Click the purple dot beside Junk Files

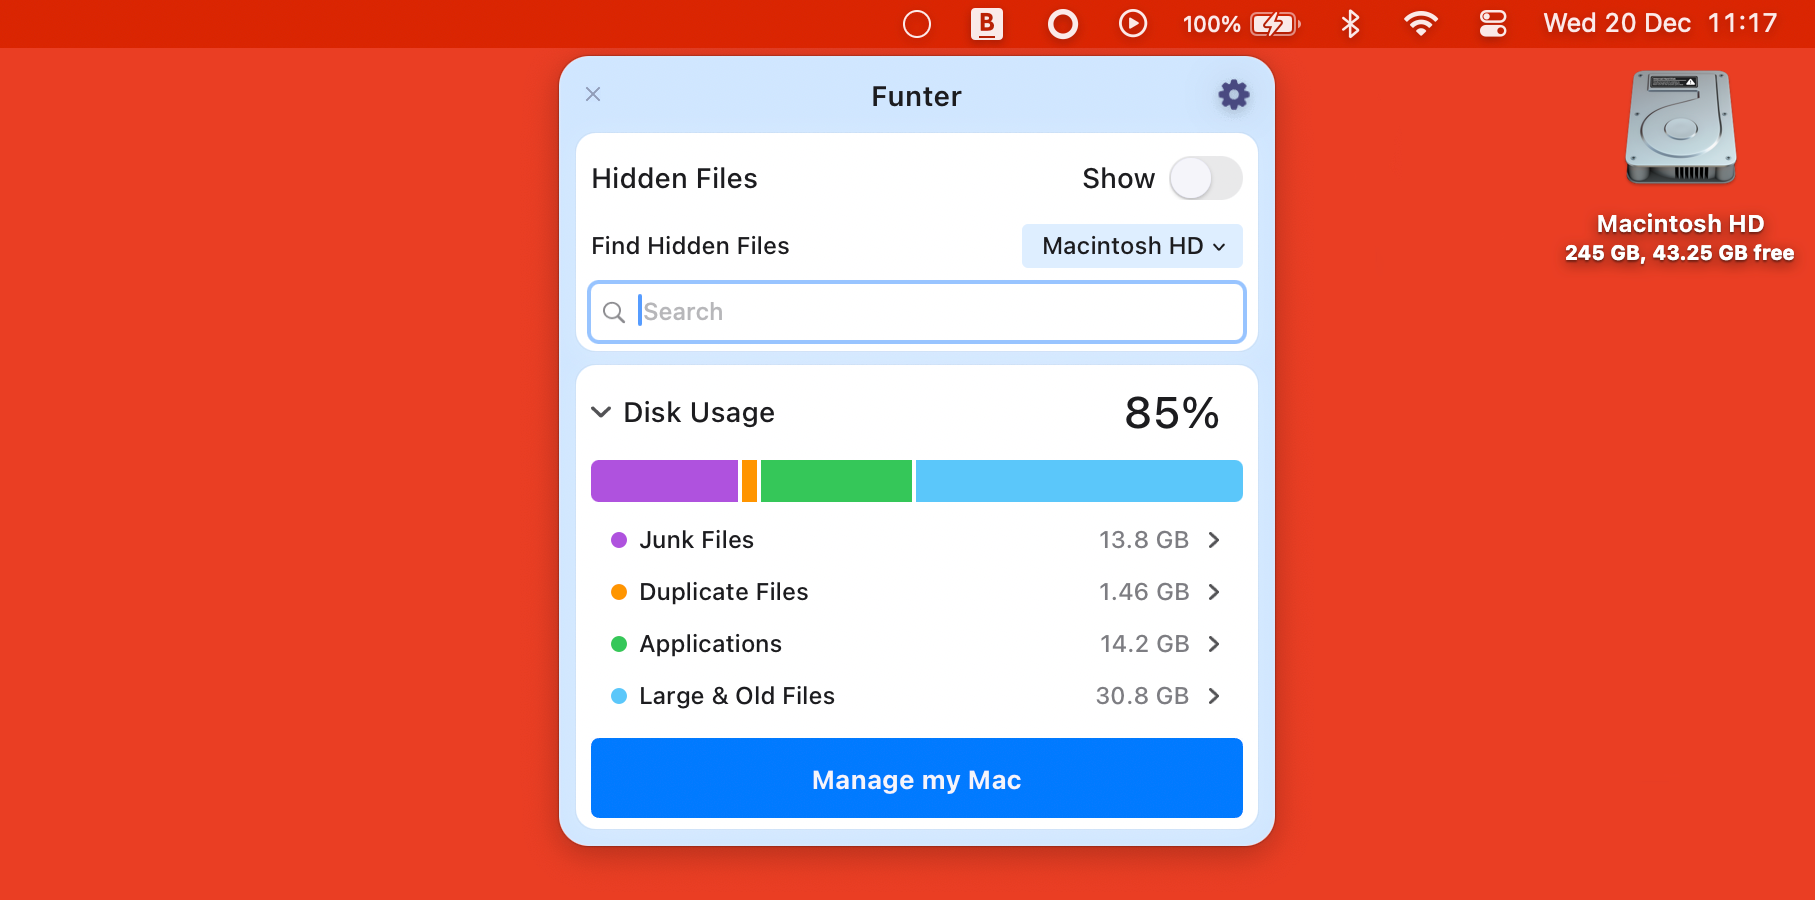619,540
